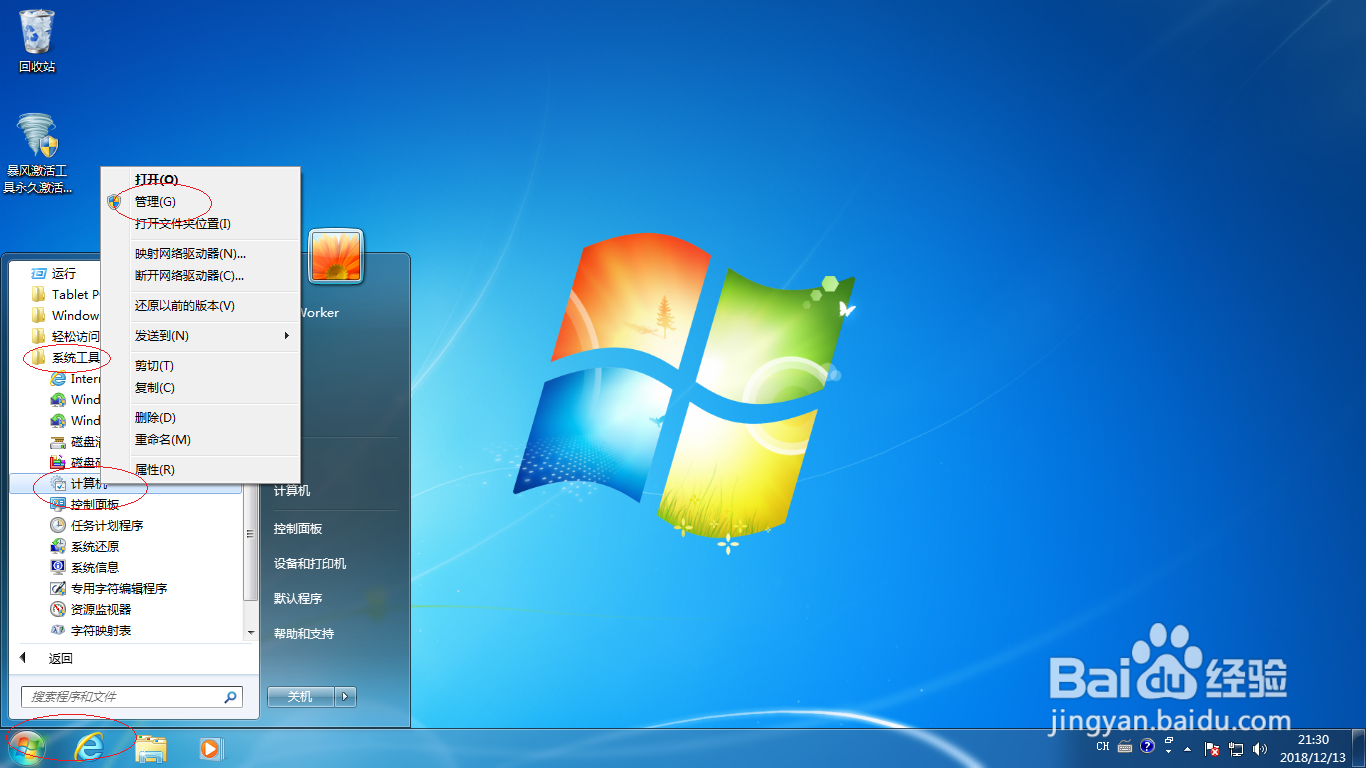Screen dimensions: 1366x768
Task: Click the programs list scrollbar down arrow
Action: point(251,632)
